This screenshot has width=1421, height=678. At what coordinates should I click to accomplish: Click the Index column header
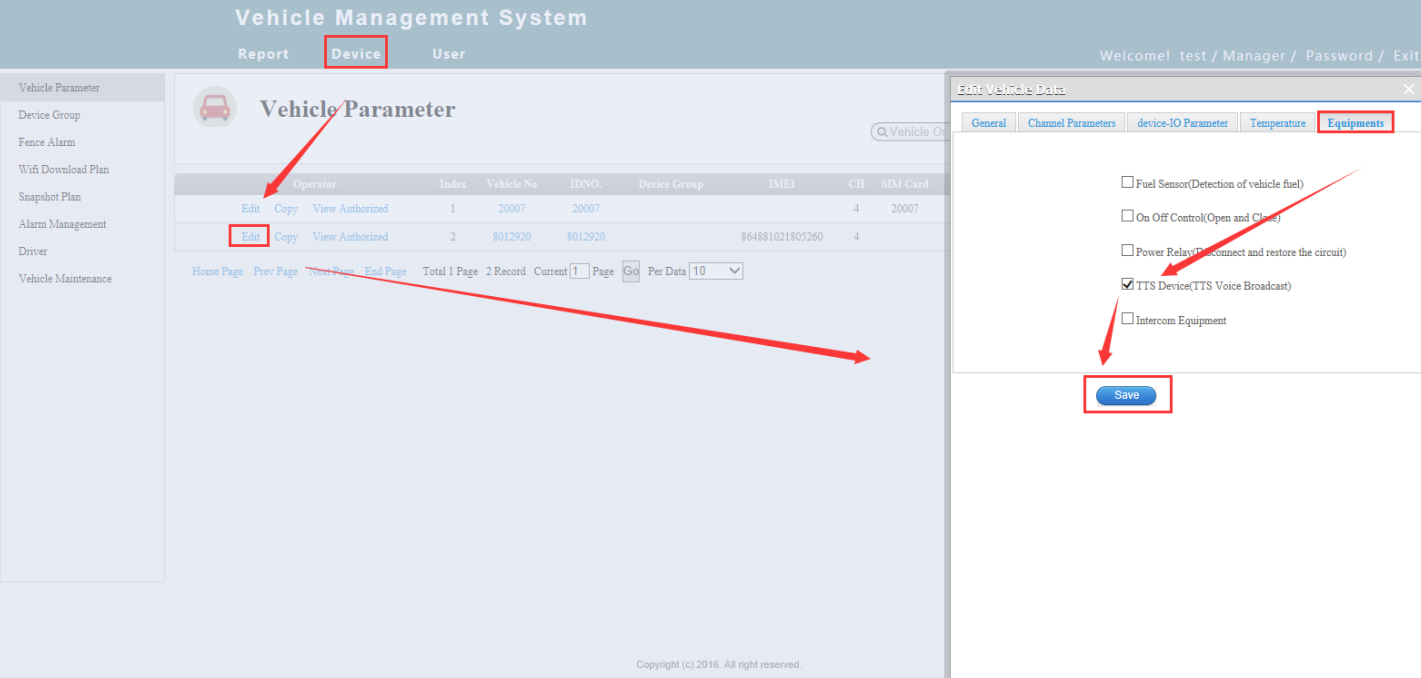[452, 184]
